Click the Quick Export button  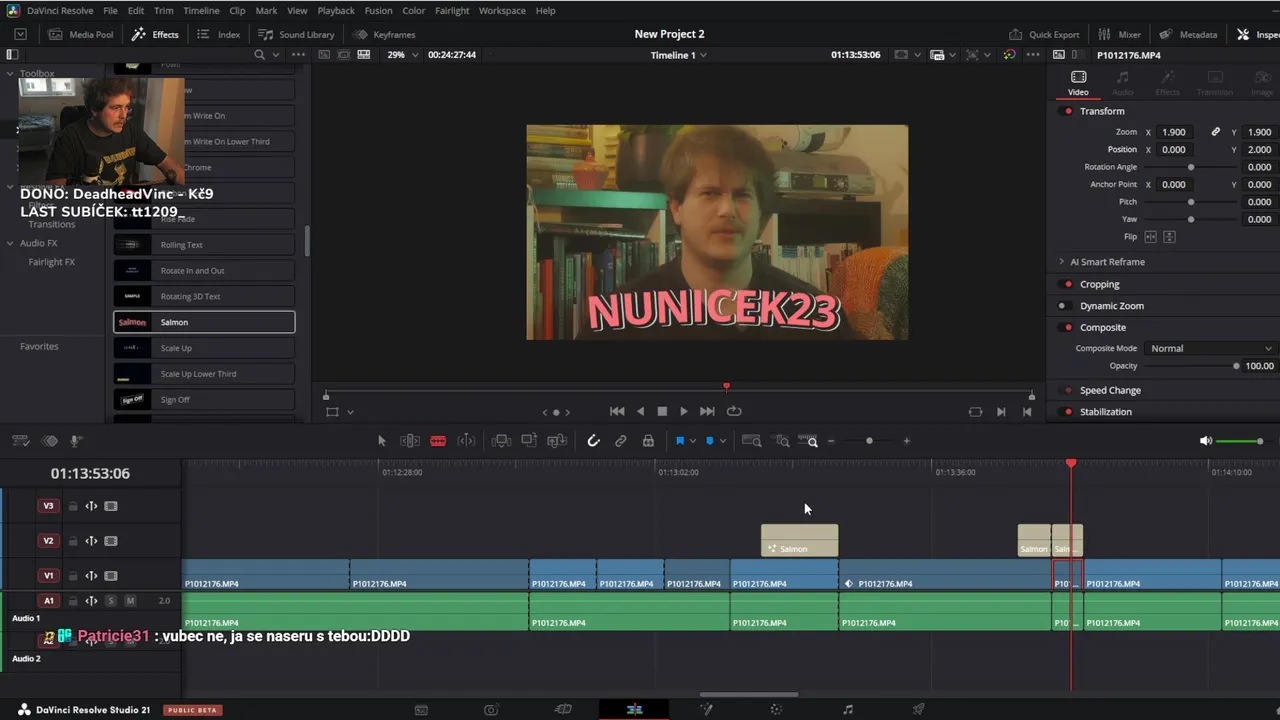(x=1045, y=34)
